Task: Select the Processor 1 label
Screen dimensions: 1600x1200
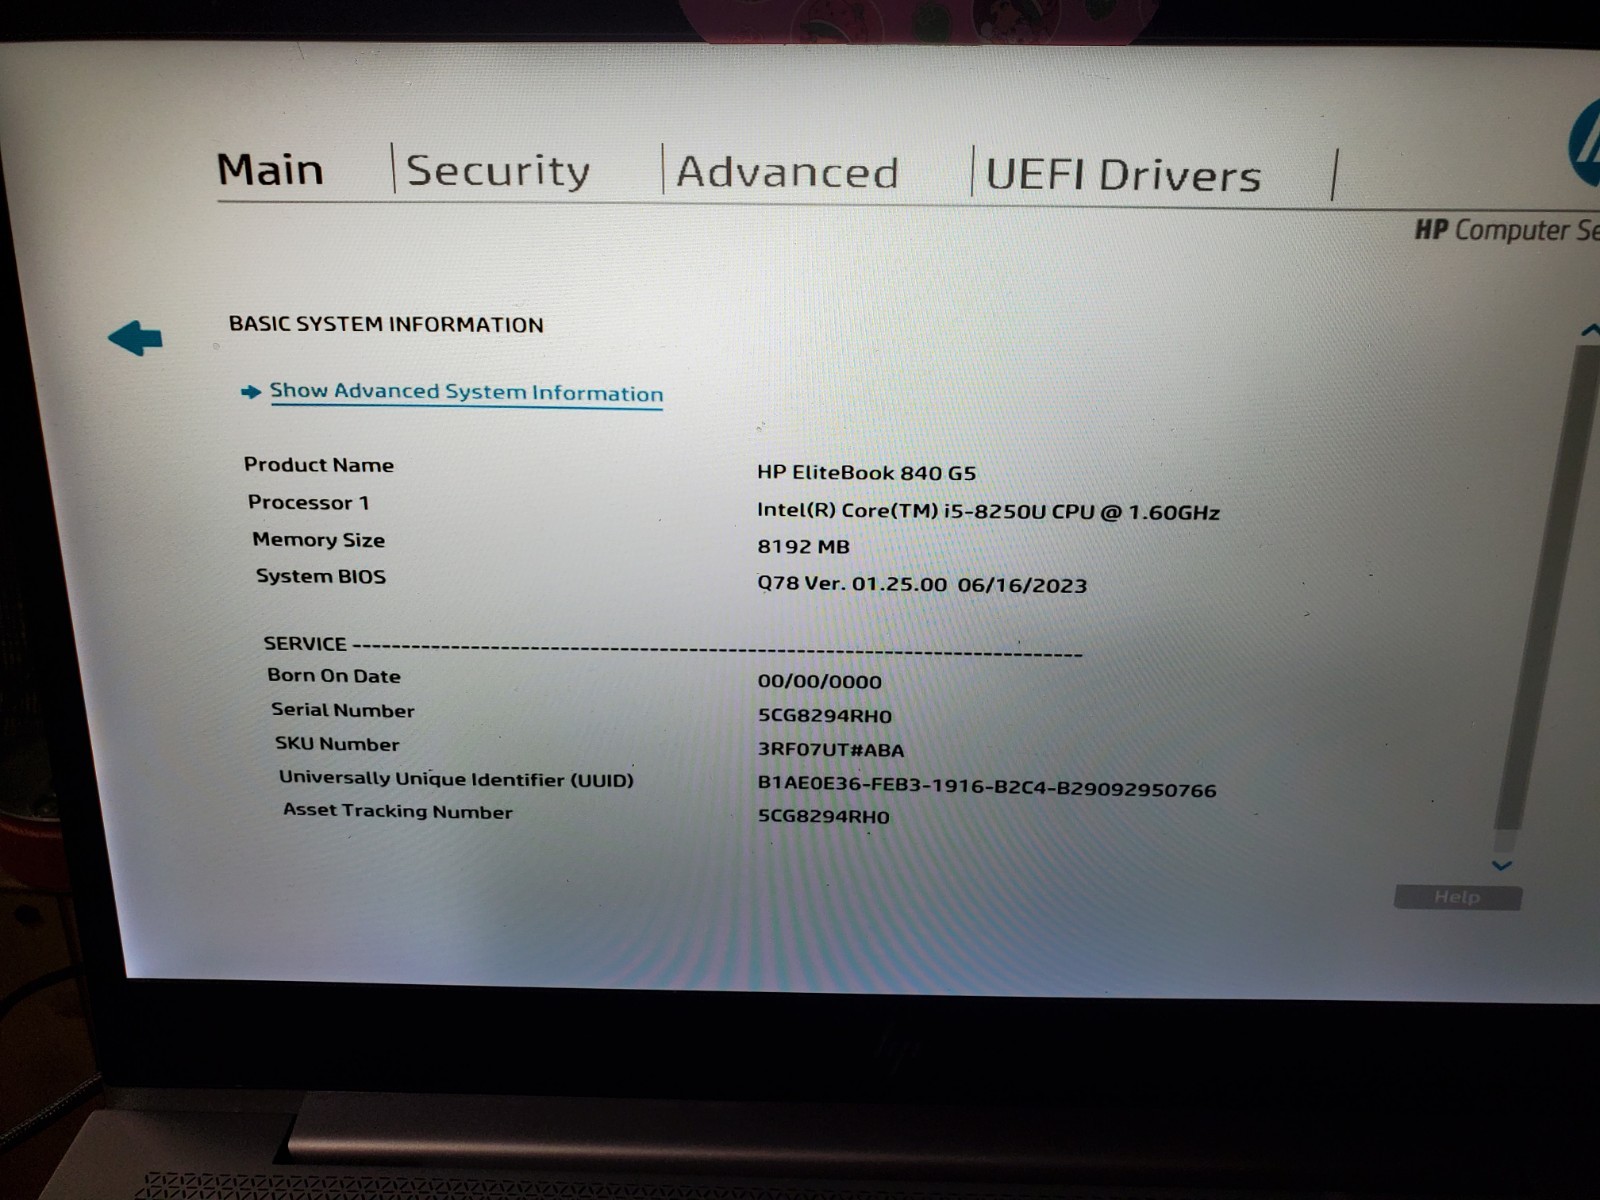Action: [308, 502]
